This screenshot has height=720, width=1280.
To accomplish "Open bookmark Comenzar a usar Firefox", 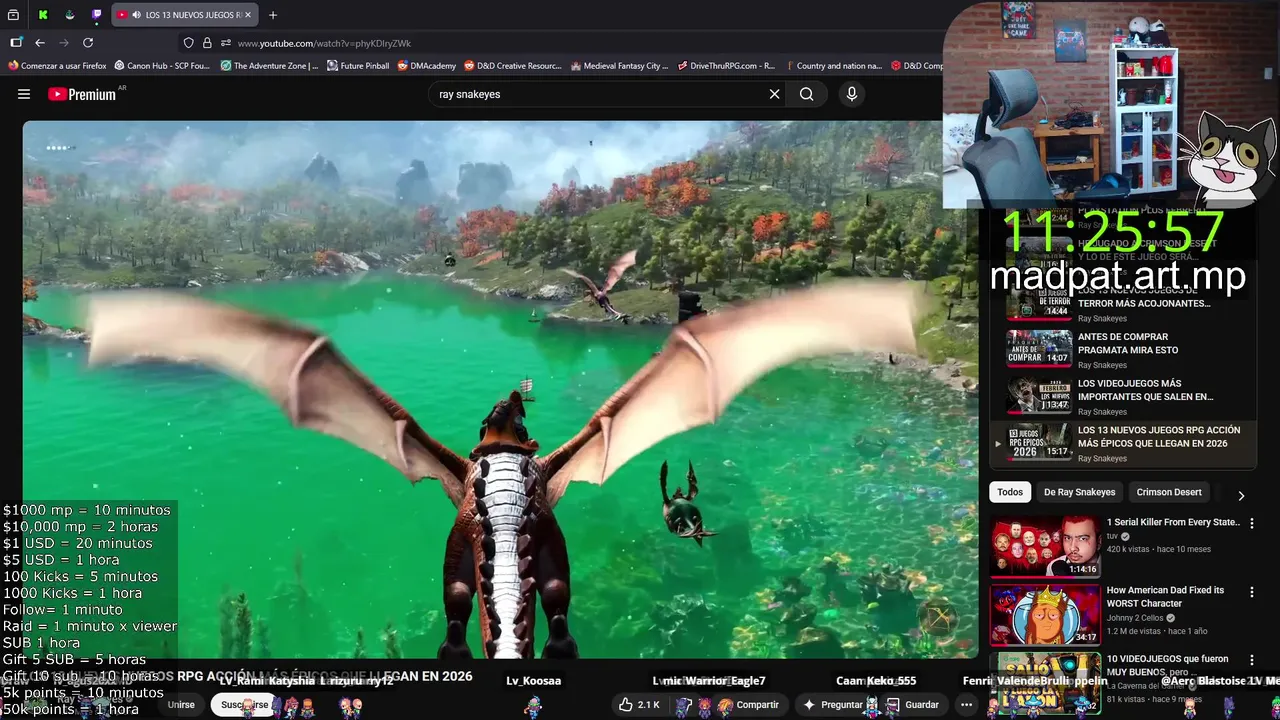I will [x=57, y=66].
